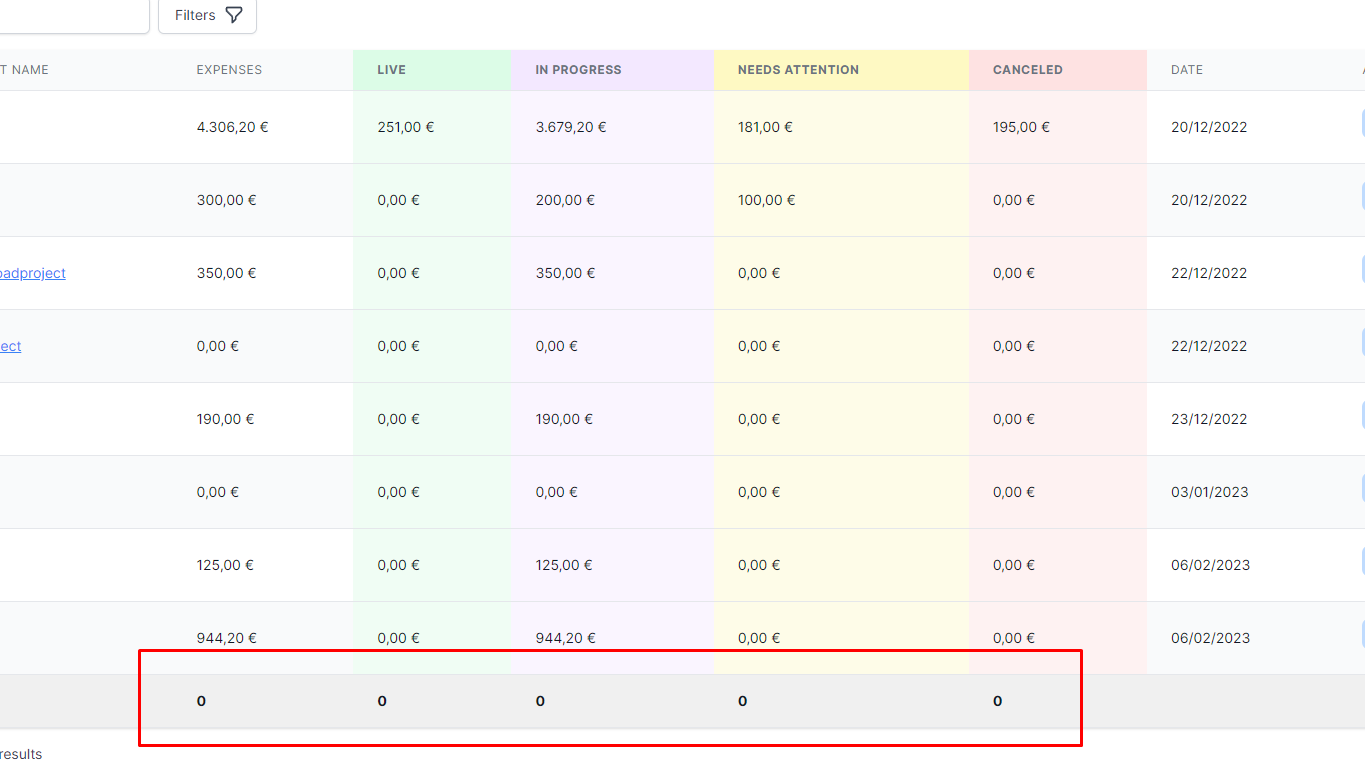
Task: Select the date in the 125,00 € expenses row
Action: 1210,565
